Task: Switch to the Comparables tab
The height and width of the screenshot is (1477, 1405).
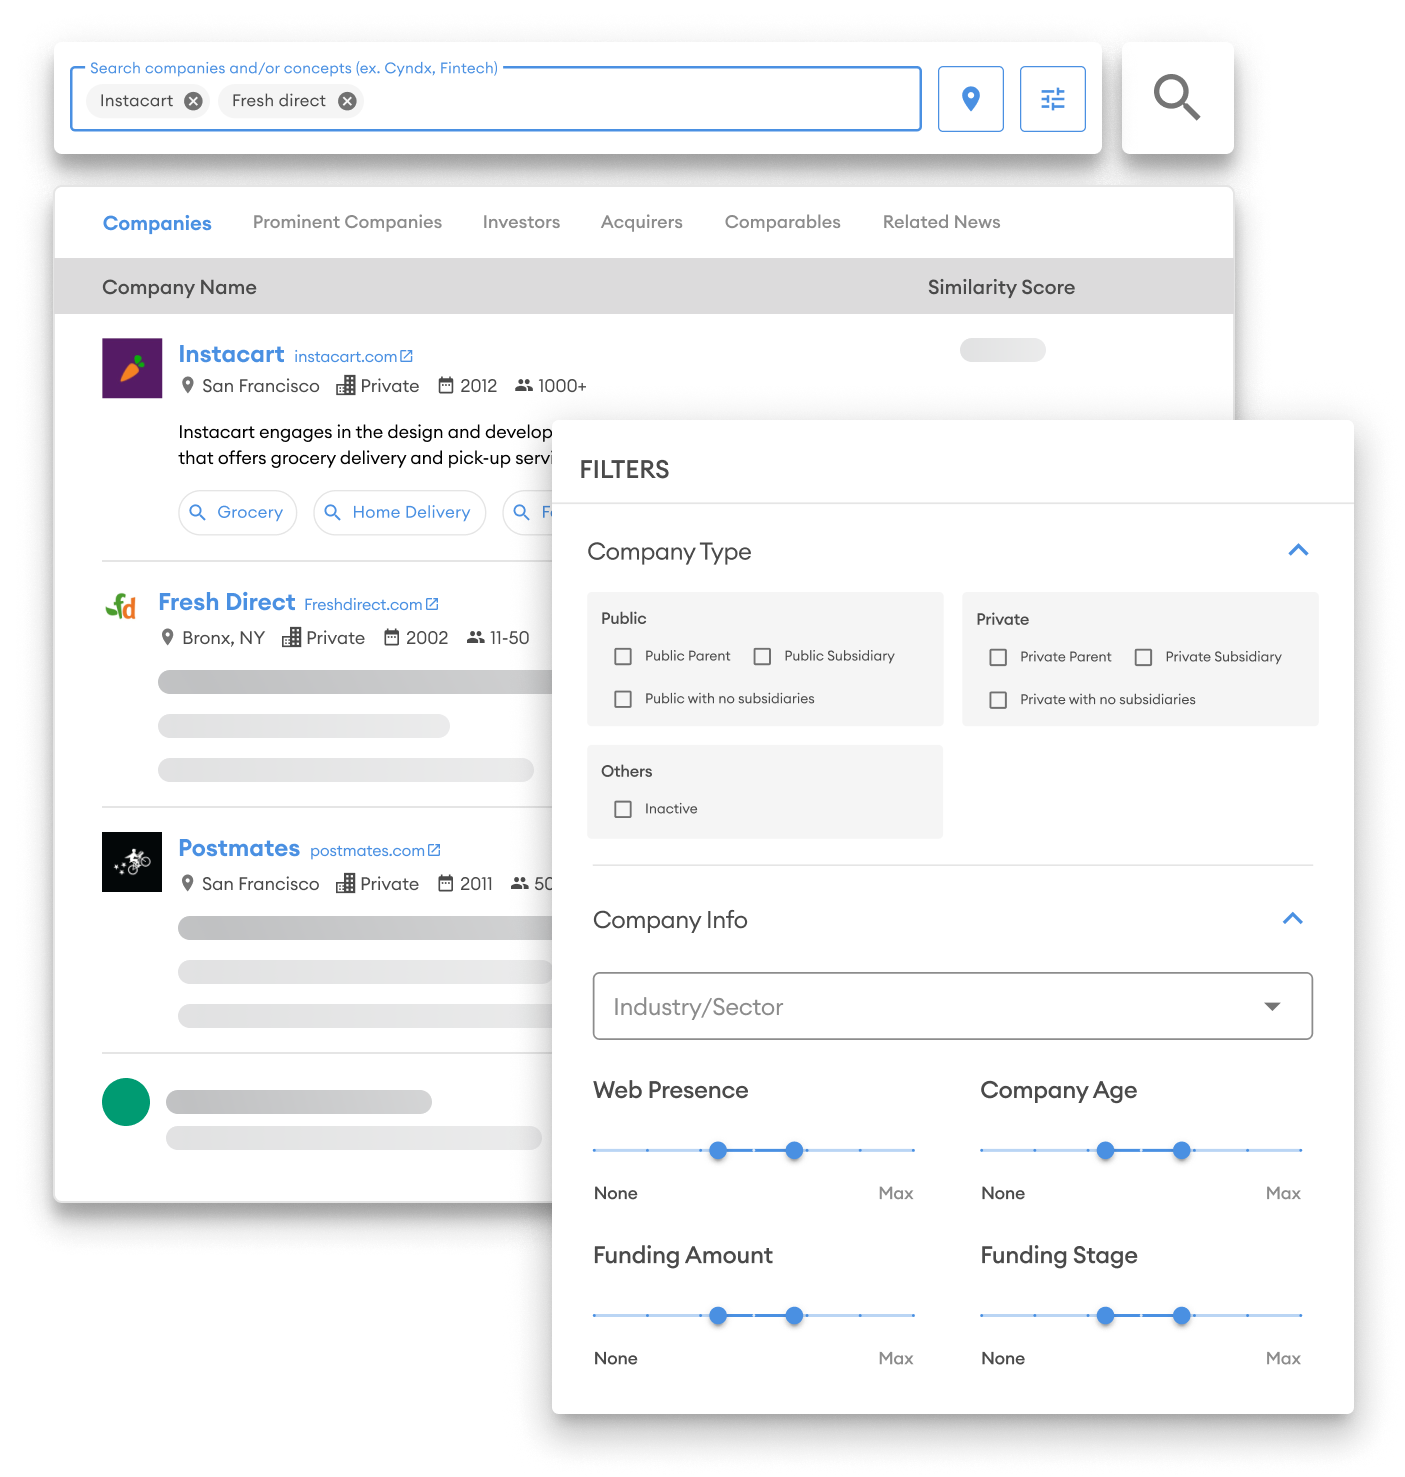Action: click(x=783, y=222)
